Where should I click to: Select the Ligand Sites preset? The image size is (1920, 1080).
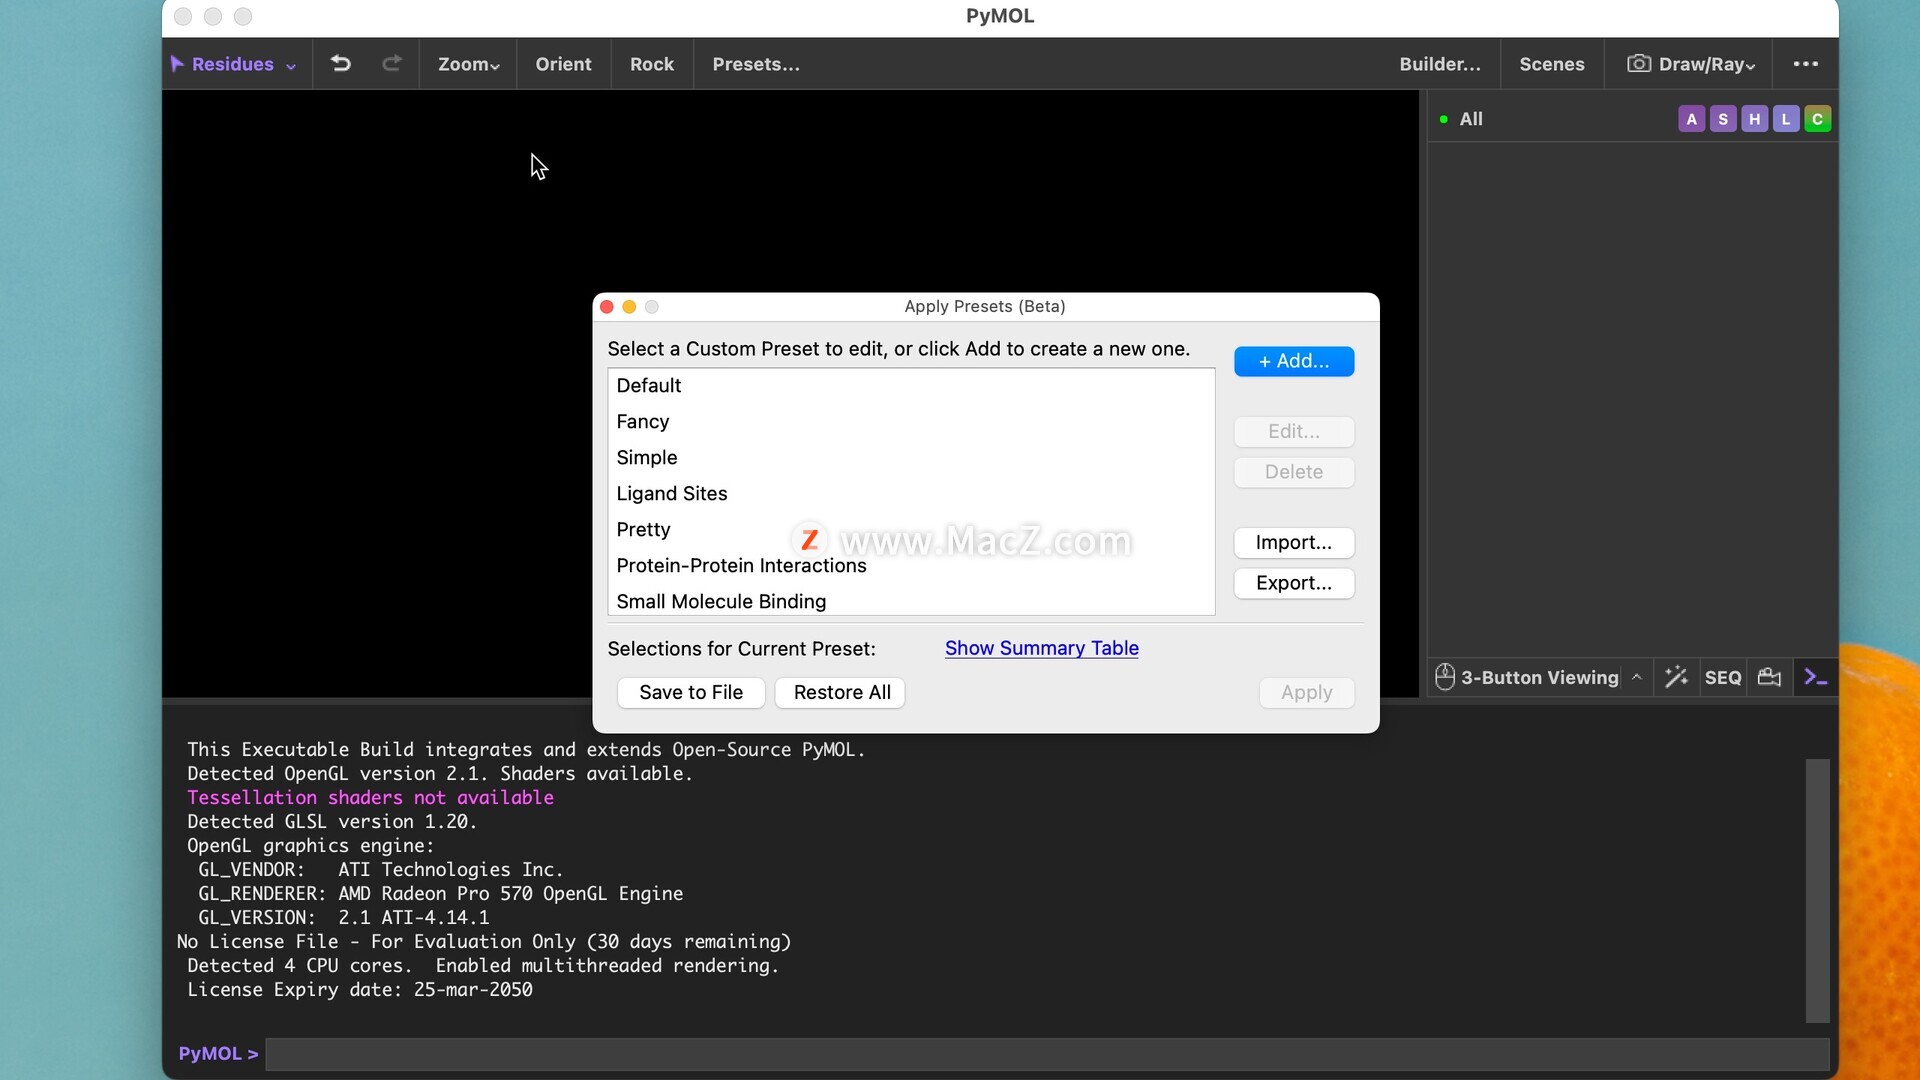pos(911,494)
